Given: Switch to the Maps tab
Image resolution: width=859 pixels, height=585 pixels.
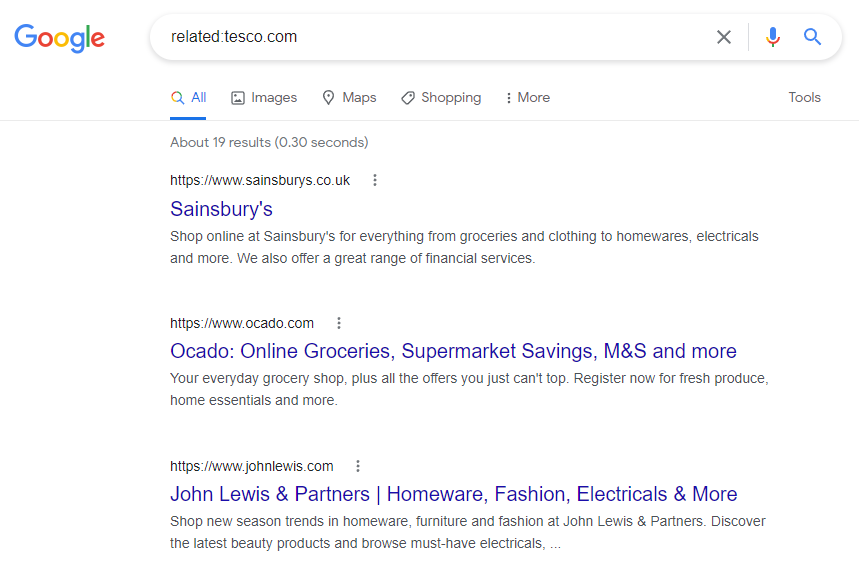Looking at the screenshot, I should [349, 98].
